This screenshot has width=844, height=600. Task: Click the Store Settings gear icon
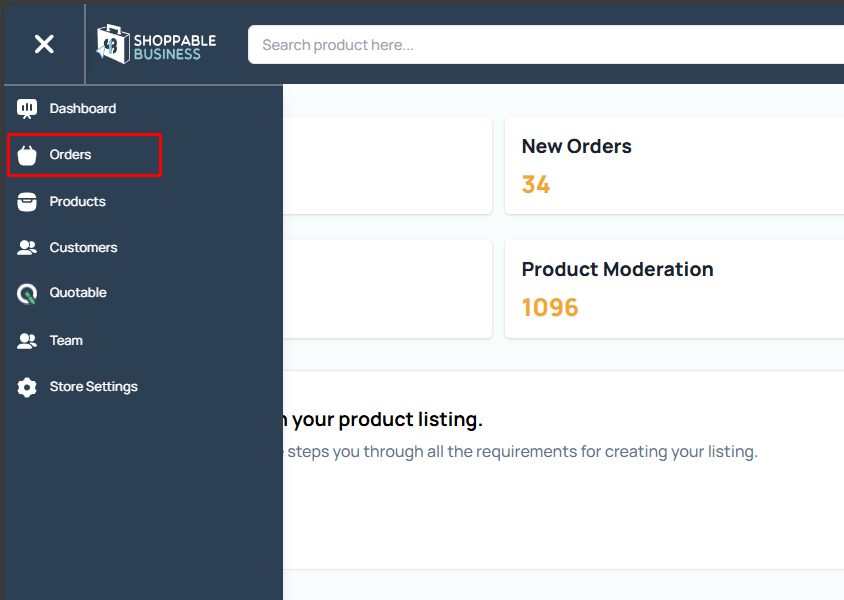(27, 387)
